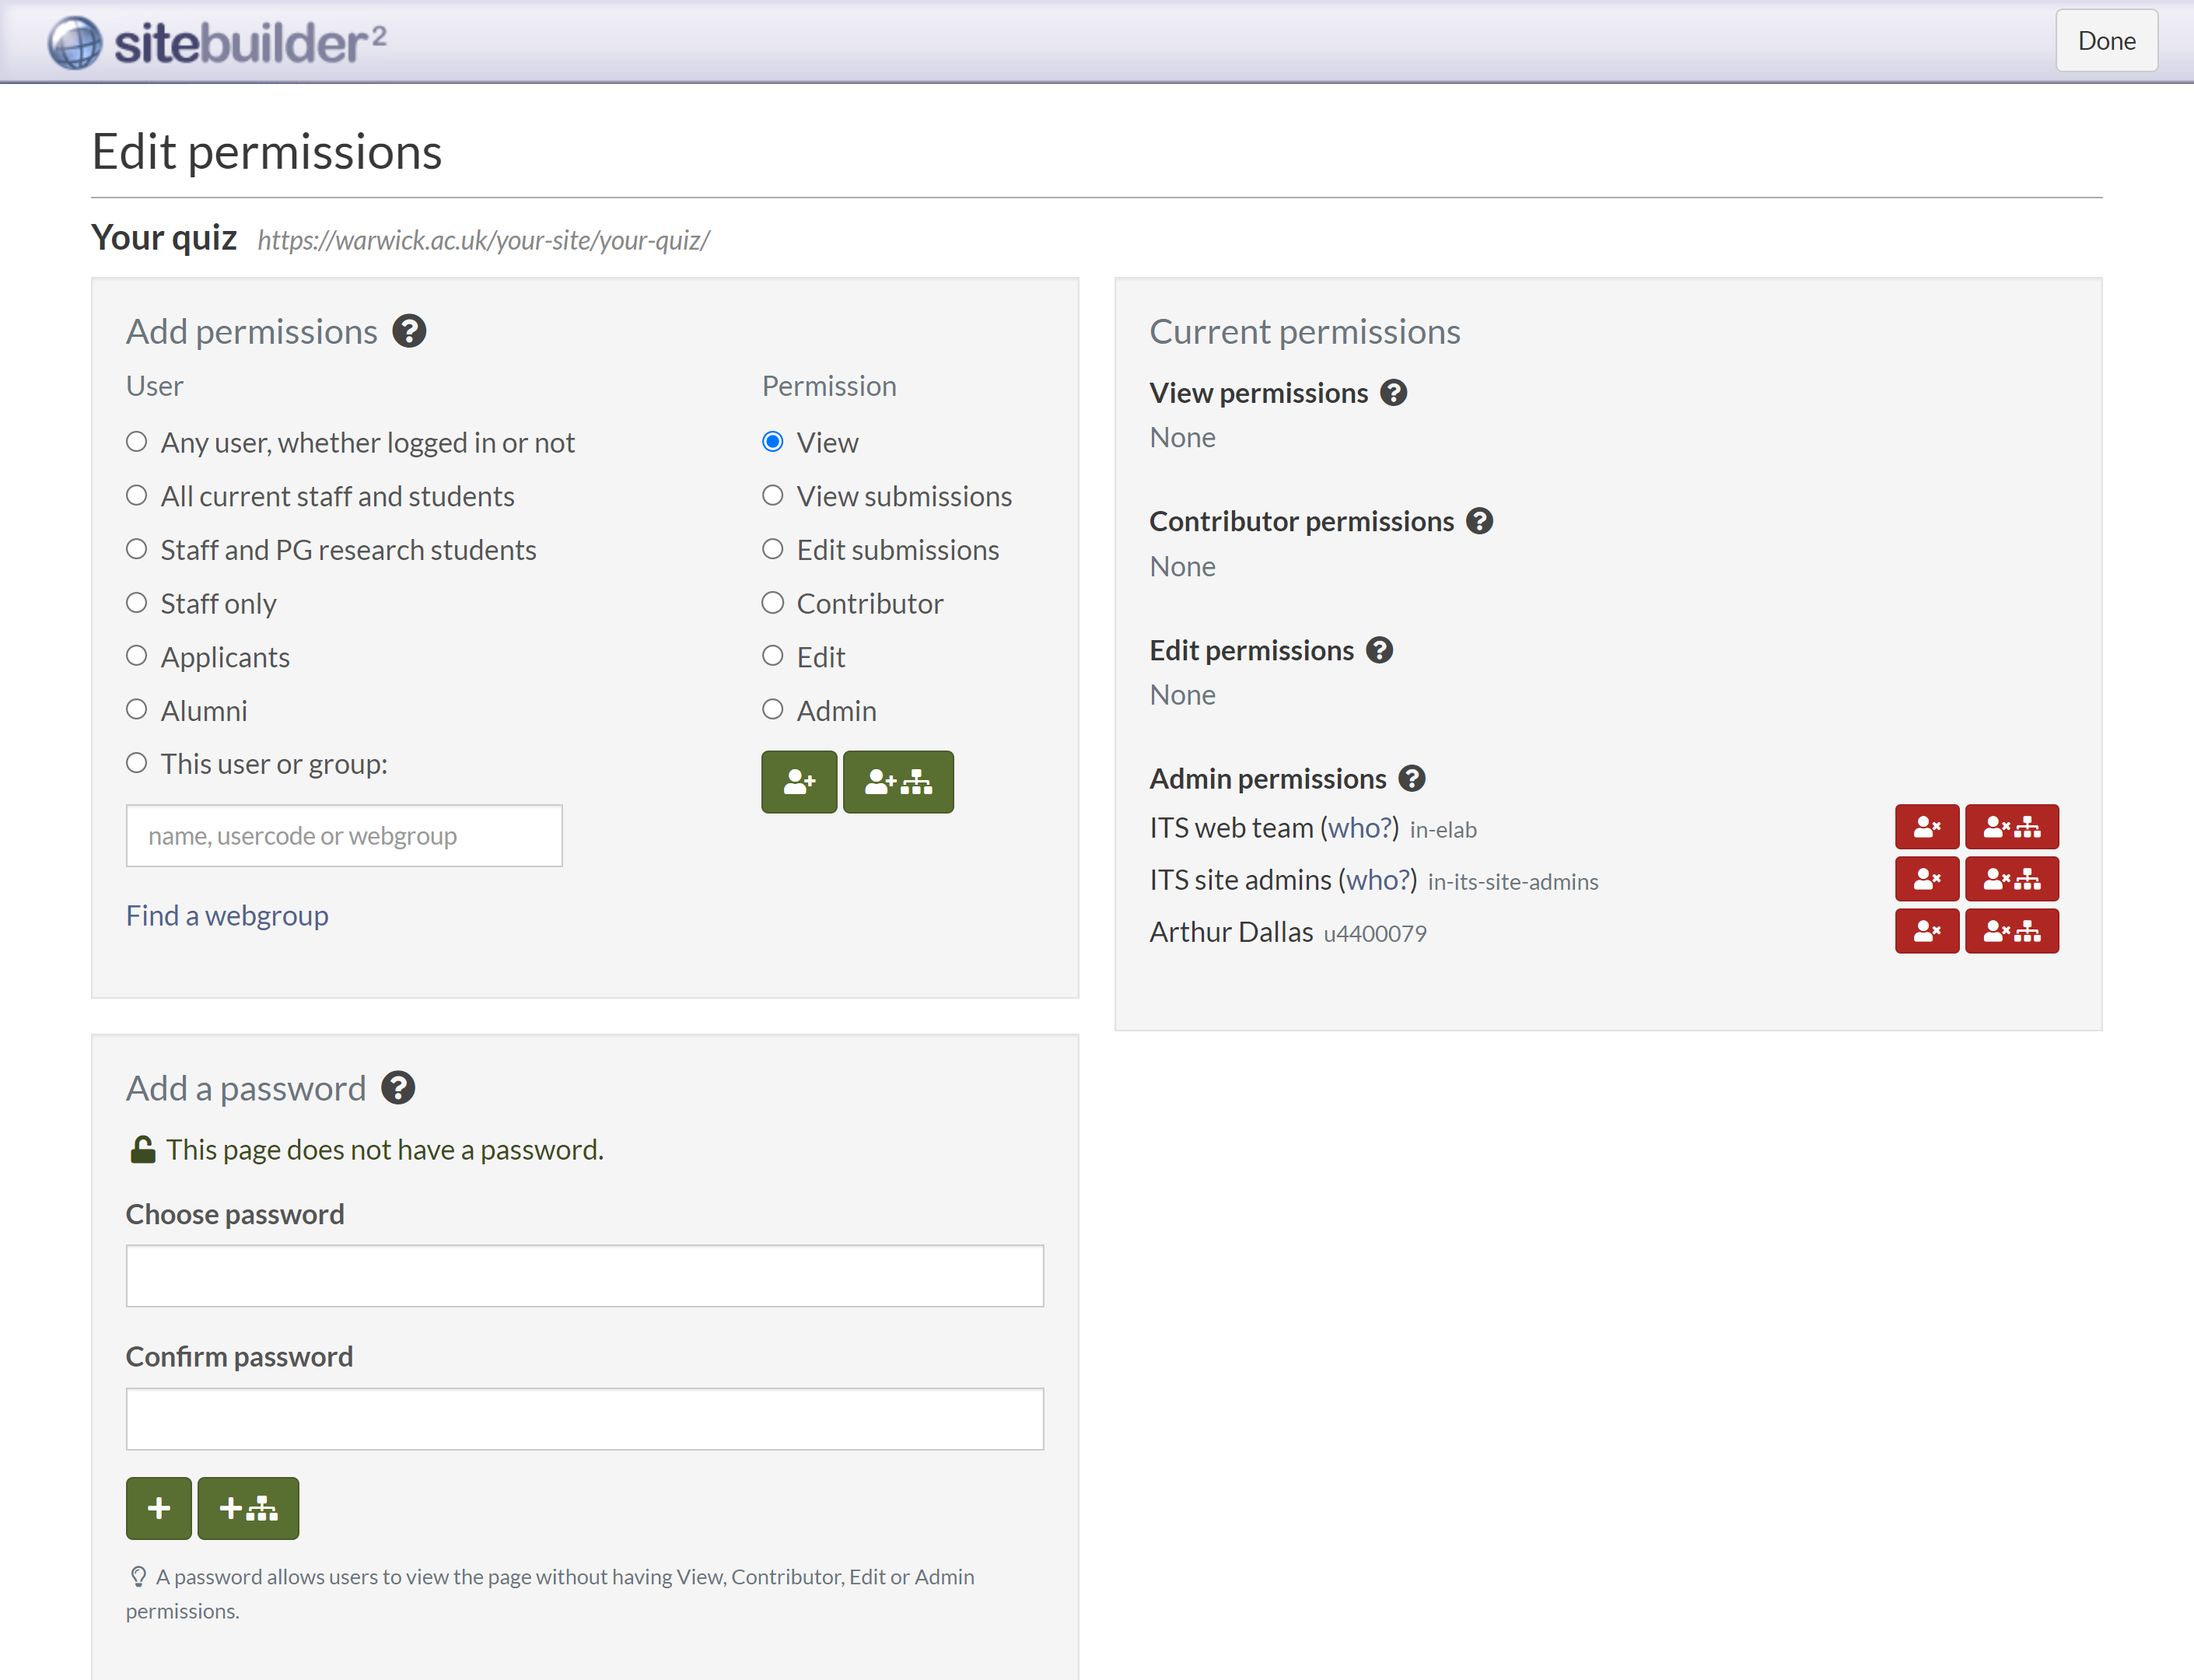Select the Edit submissions permission
The height and width of the screenshot is (1680, 2194).
click(x=772, y=548)
